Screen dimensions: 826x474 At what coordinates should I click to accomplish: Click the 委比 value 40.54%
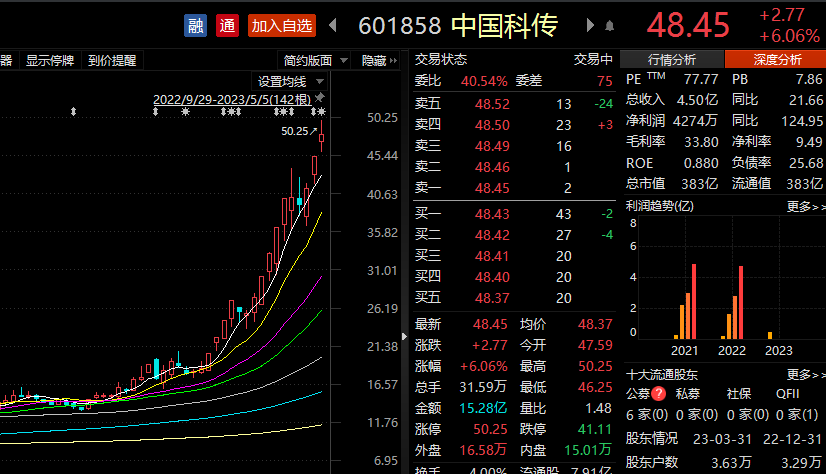point(484,81)
